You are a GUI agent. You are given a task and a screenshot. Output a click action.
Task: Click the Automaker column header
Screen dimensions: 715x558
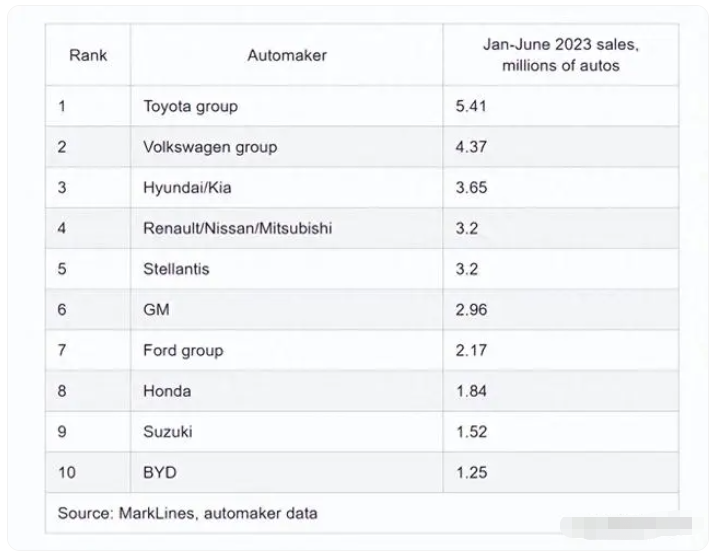coord(286,55)
